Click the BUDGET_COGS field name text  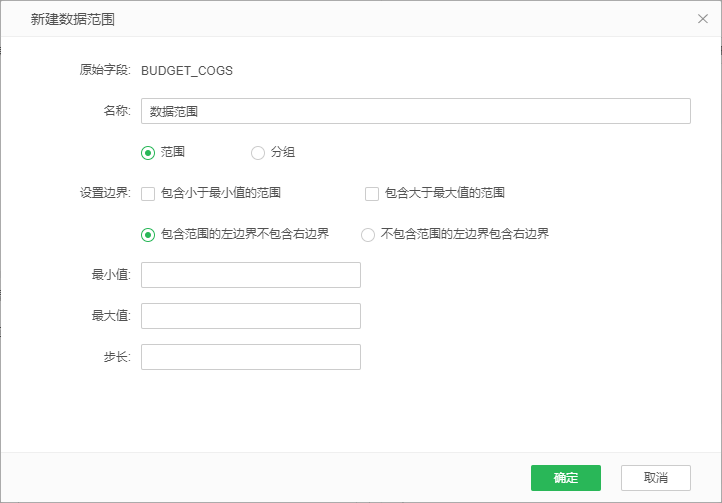(x=187, y=70)
